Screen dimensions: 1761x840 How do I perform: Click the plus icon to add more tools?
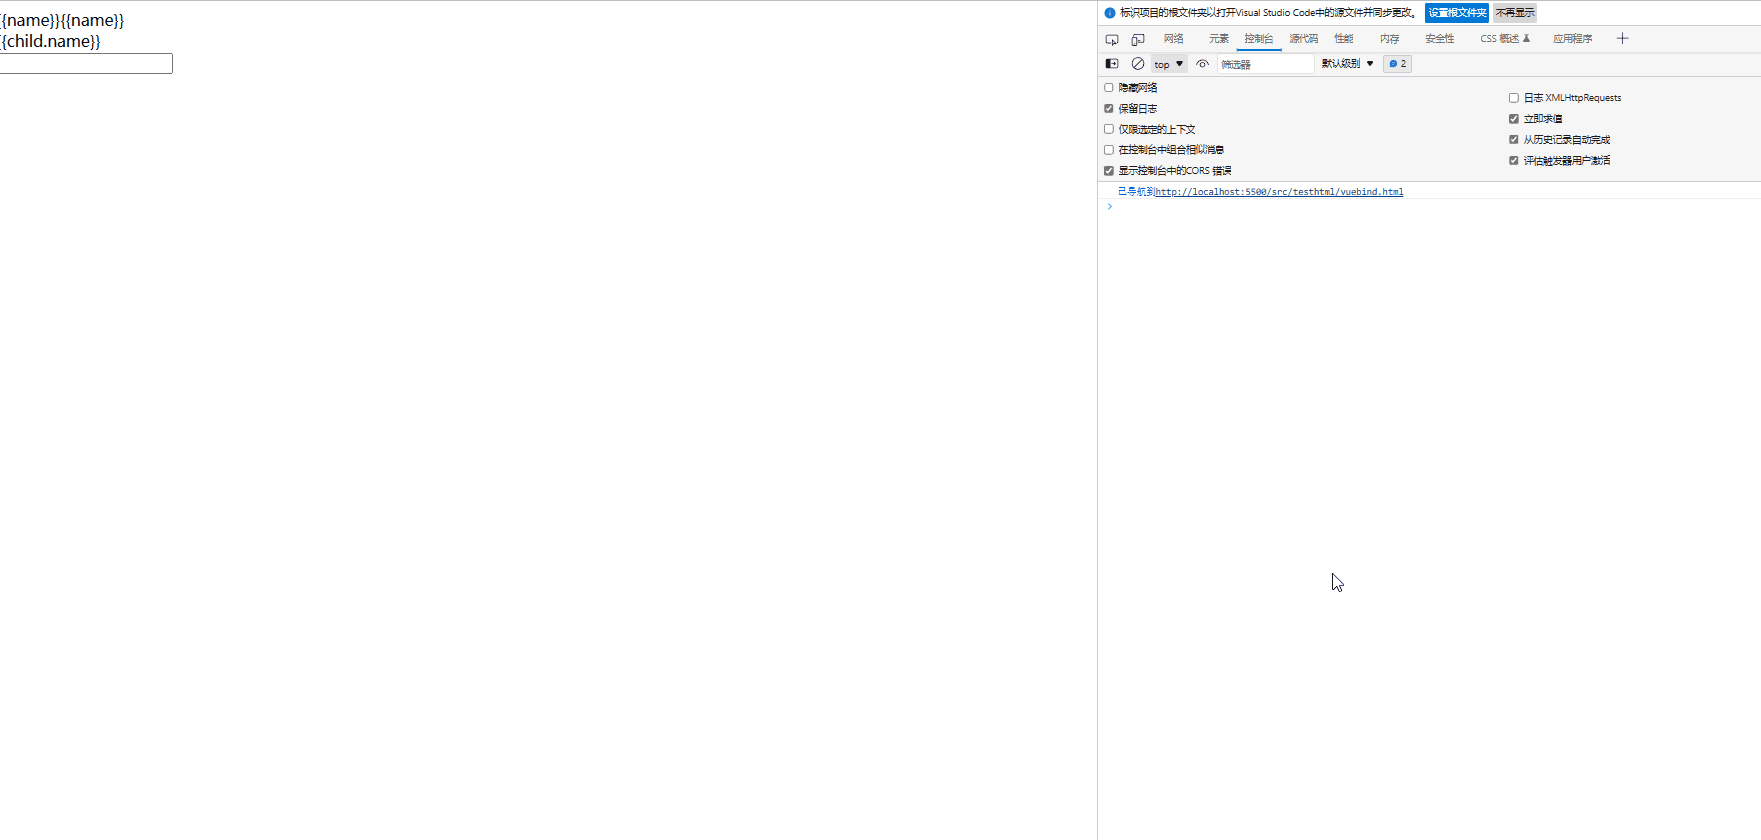(x=1622, y=39)
